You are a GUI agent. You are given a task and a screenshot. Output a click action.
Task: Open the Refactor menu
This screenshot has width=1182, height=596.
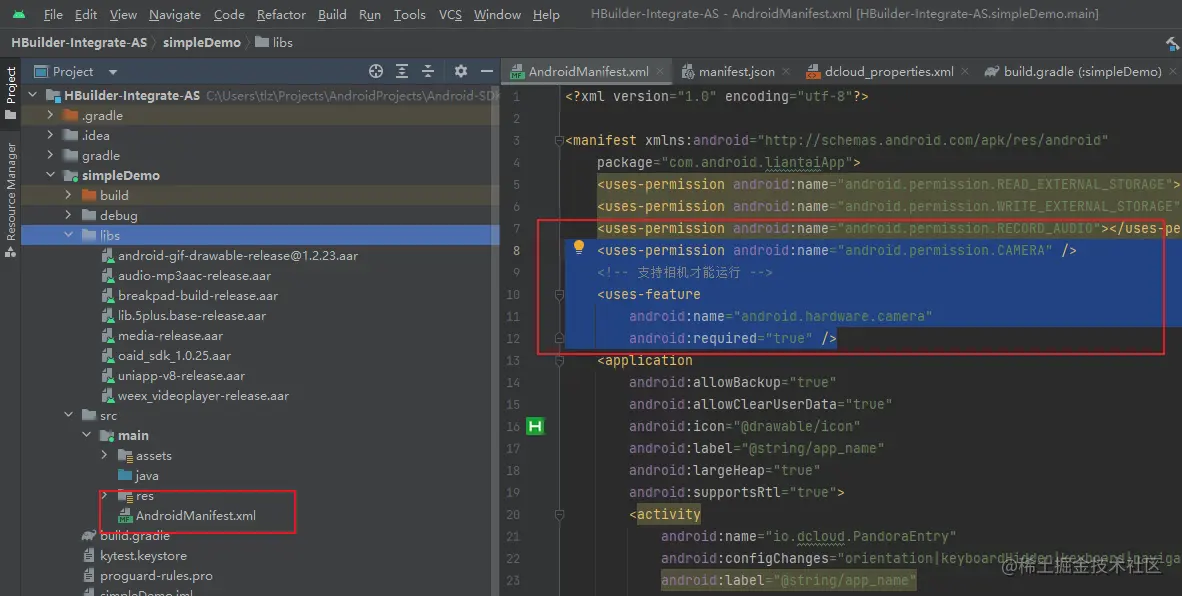point(281,14)
